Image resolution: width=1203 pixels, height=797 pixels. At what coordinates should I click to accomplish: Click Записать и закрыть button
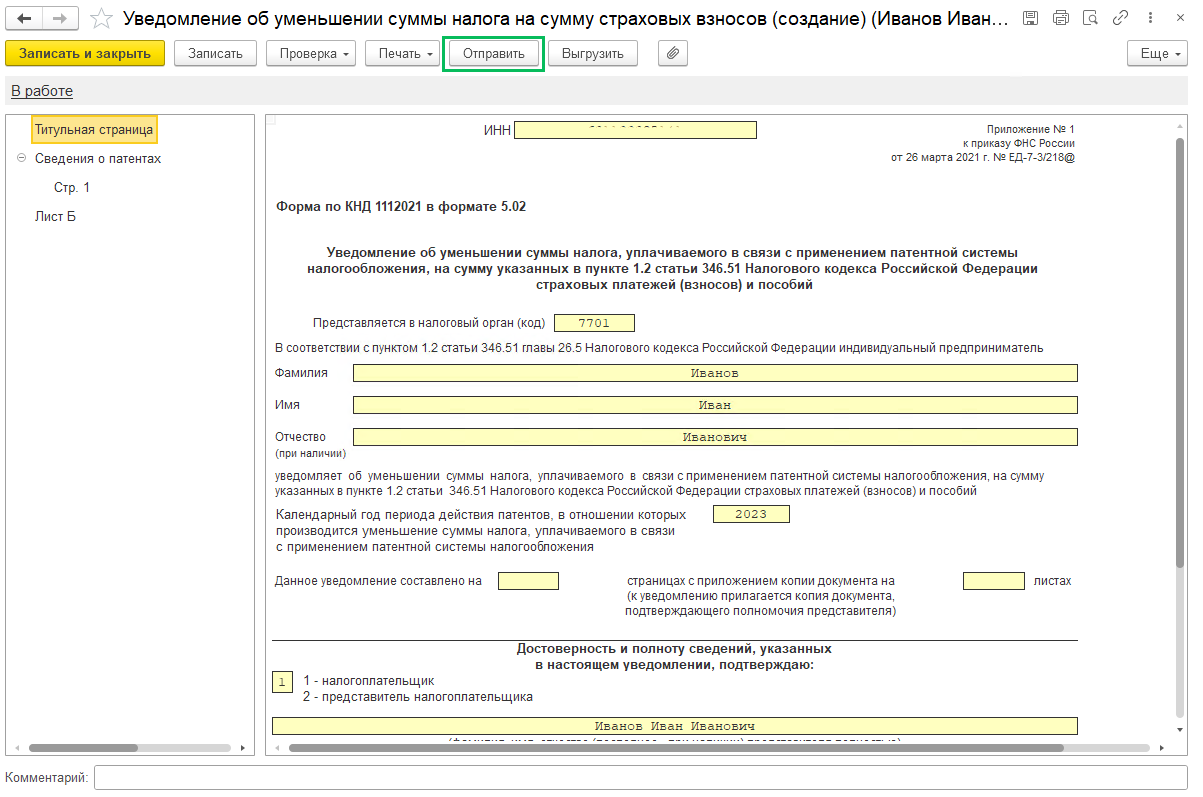pyautogui.click(x=85, y=54)
